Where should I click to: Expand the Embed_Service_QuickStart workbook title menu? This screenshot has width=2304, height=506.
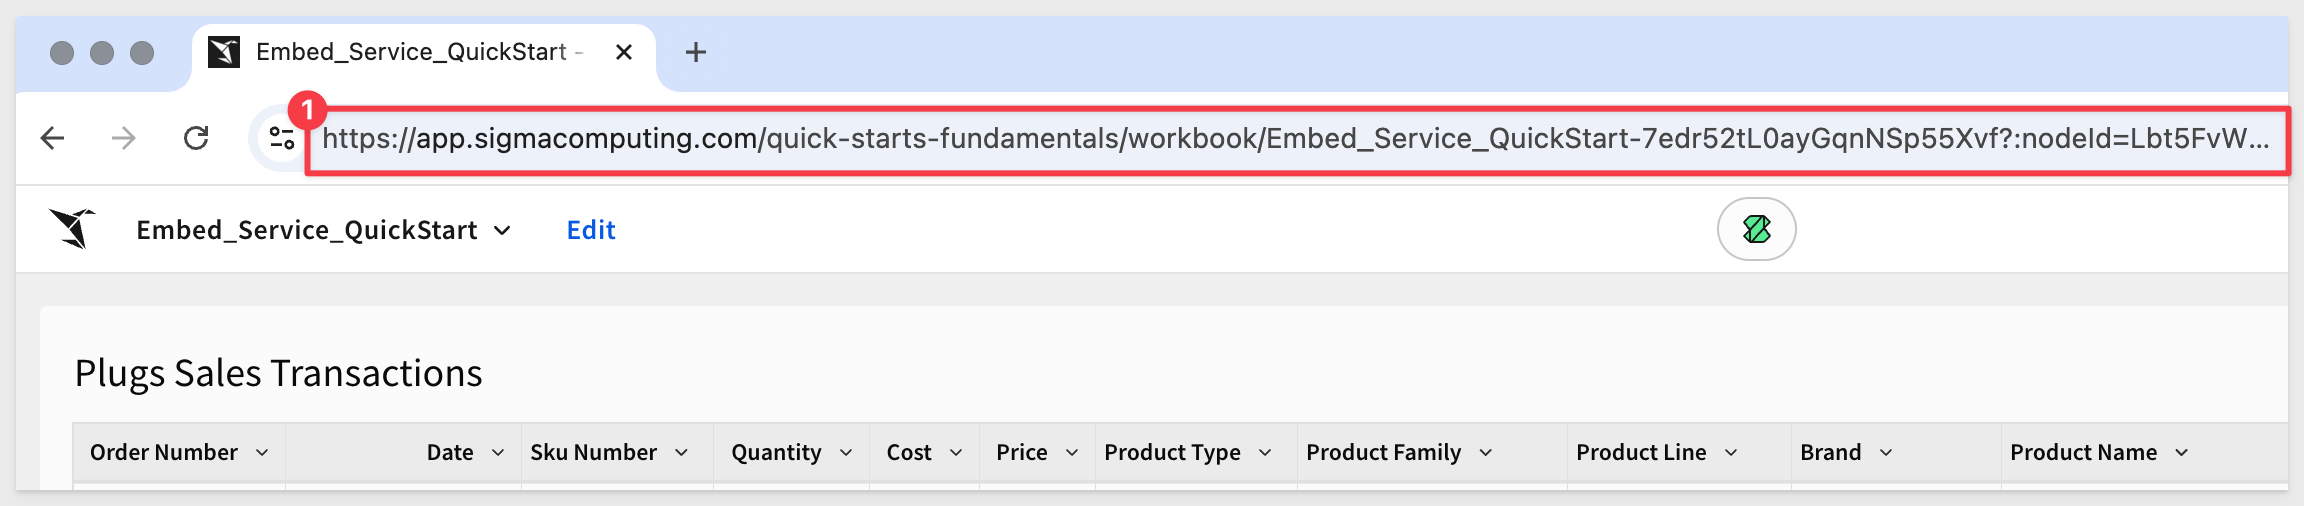(502, 230)
